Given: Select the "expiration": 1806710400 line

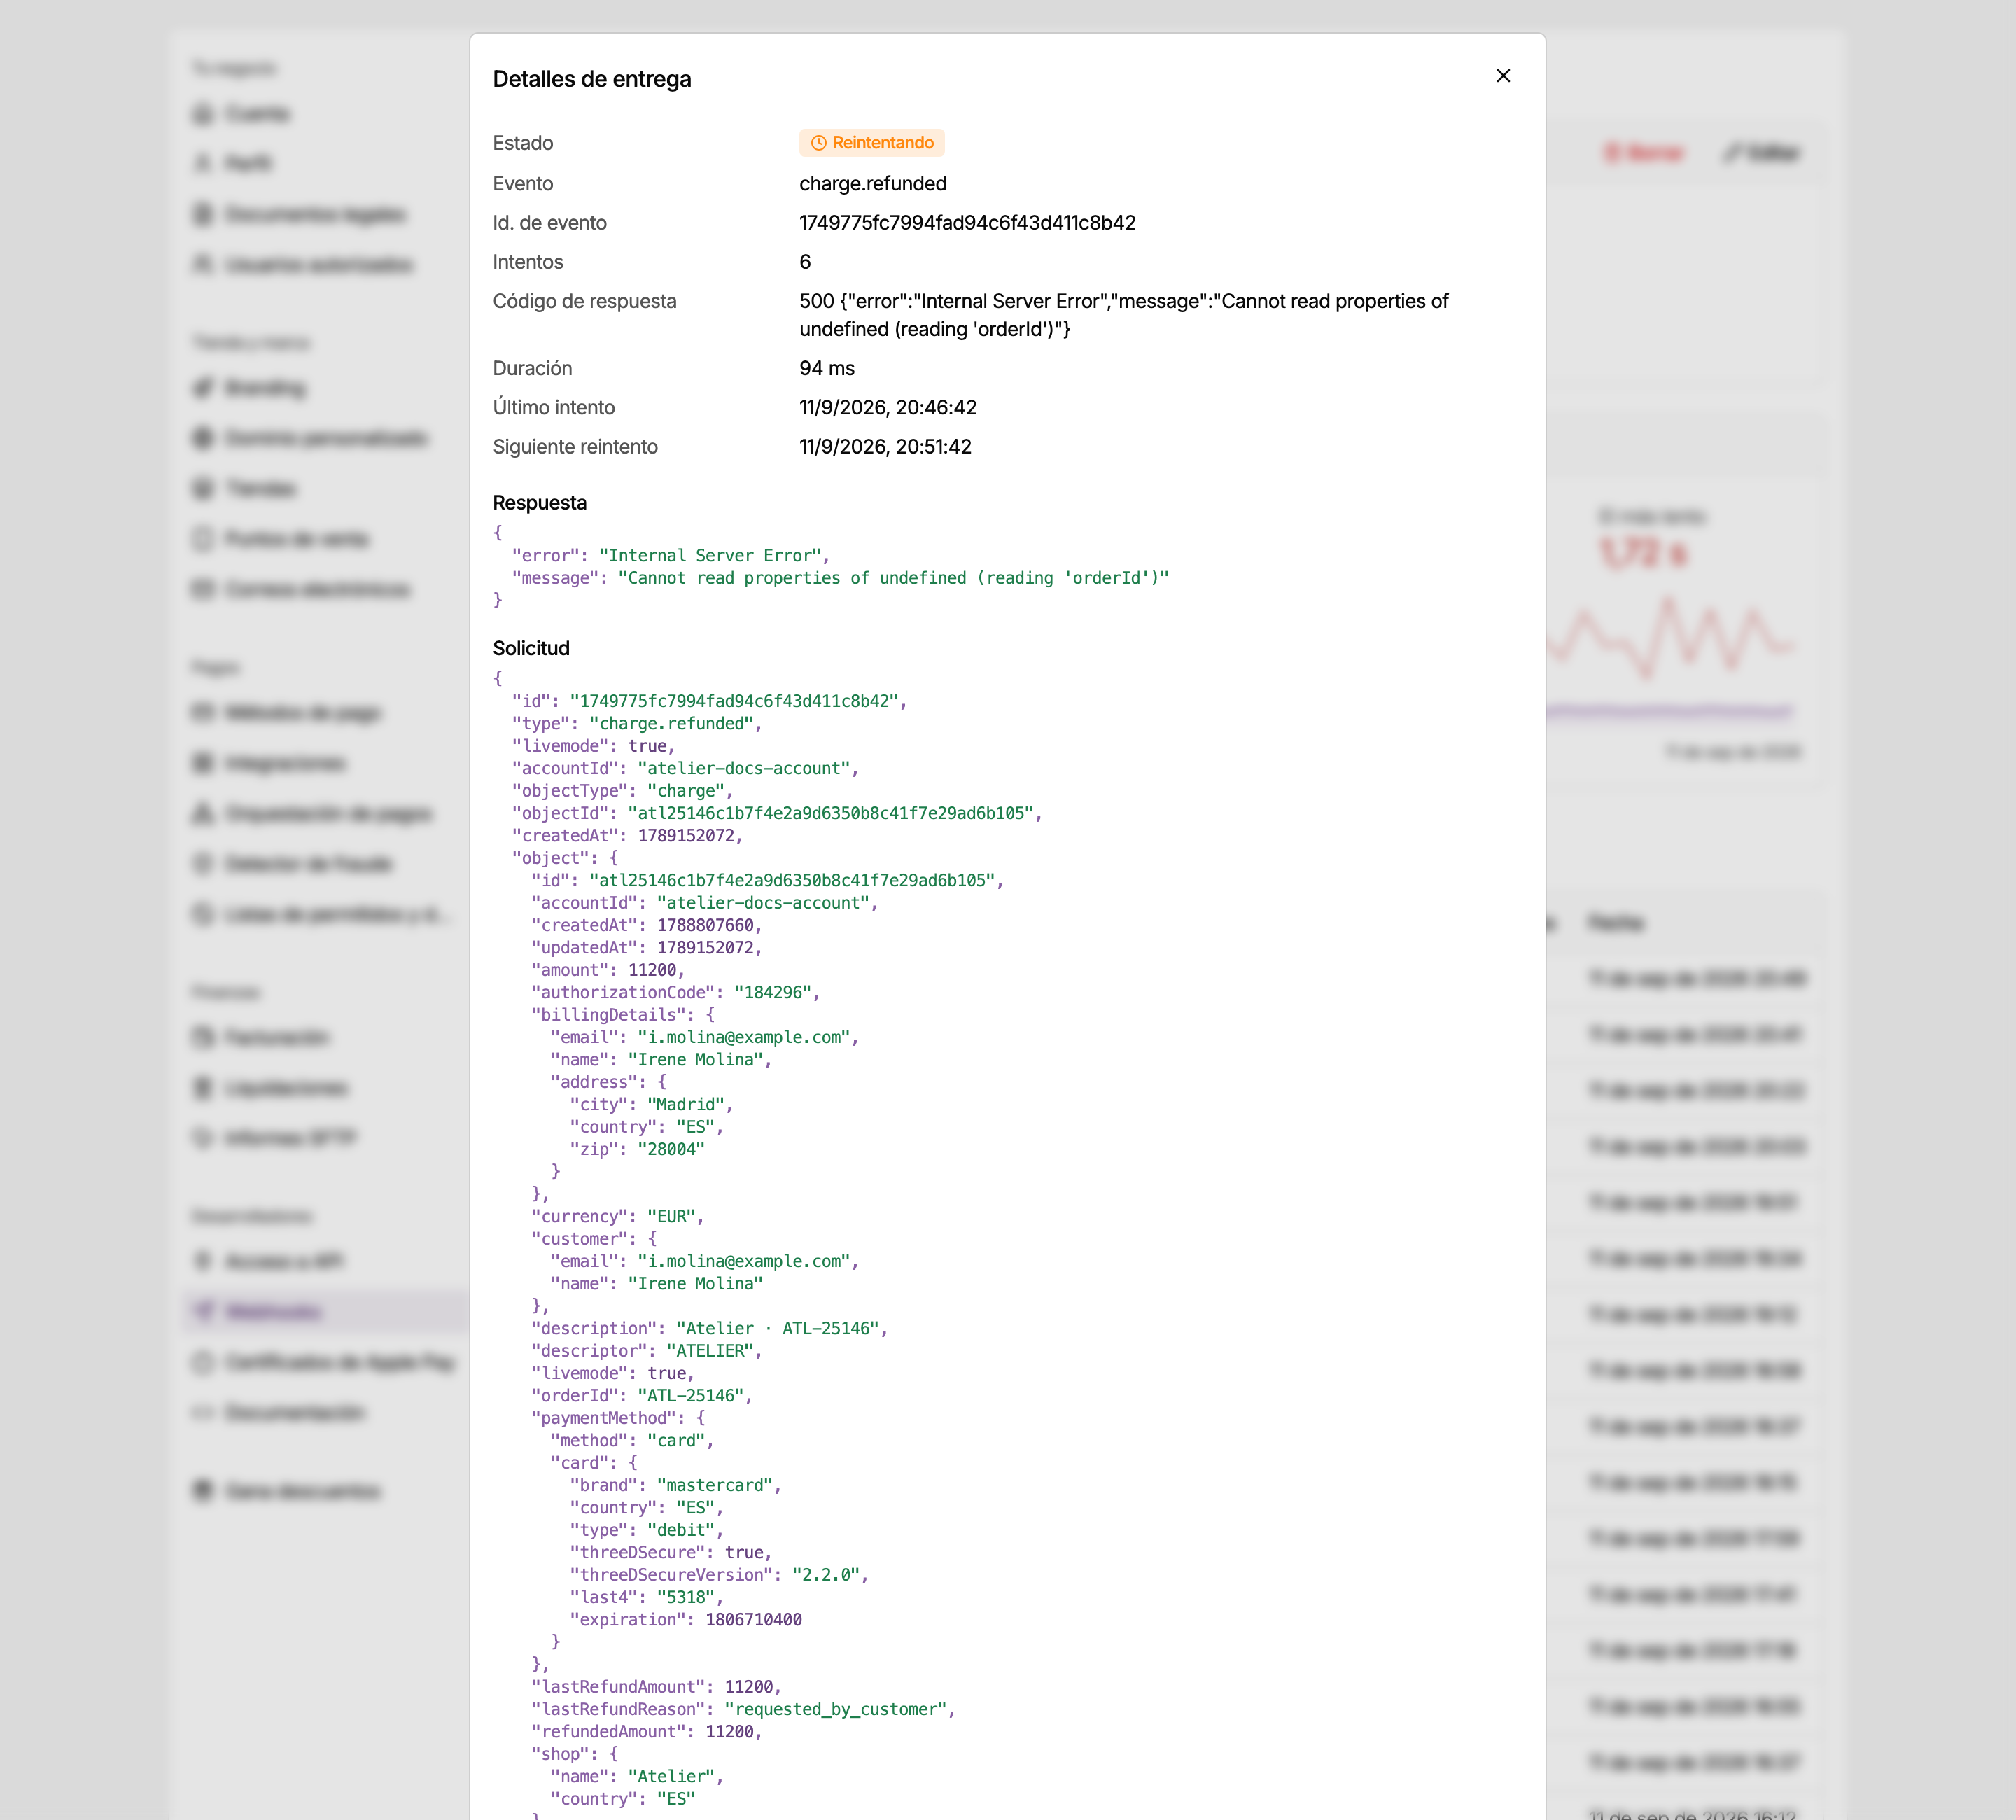Looking at the screenshot, I should (x=686, y=1619).
